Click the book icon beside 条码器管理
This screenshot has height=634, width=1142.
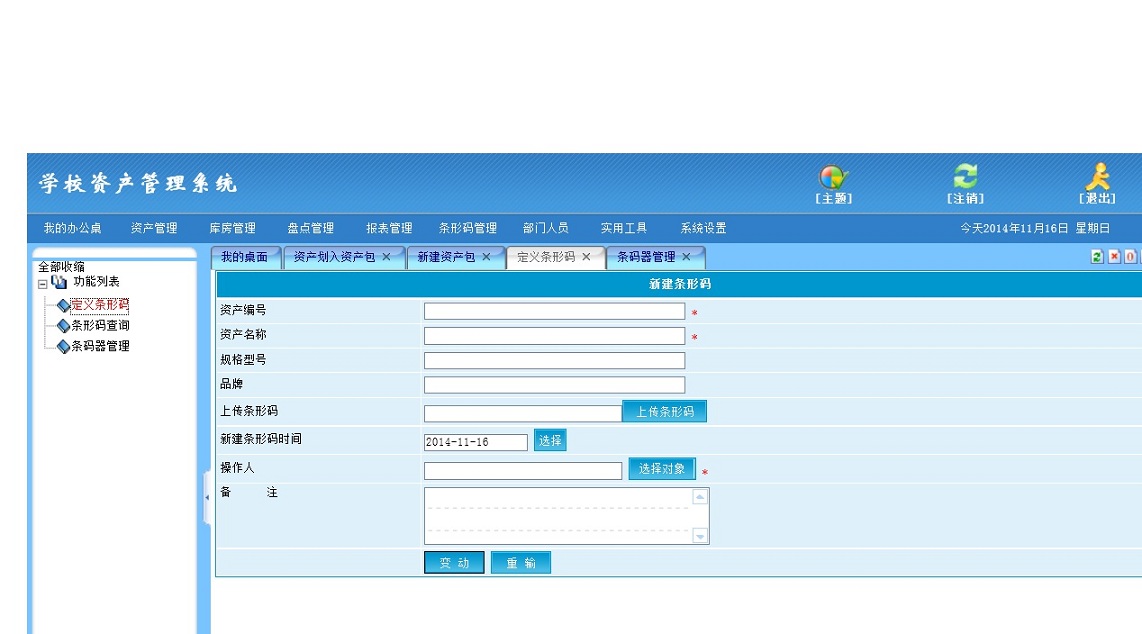click(x=63, y=347)
